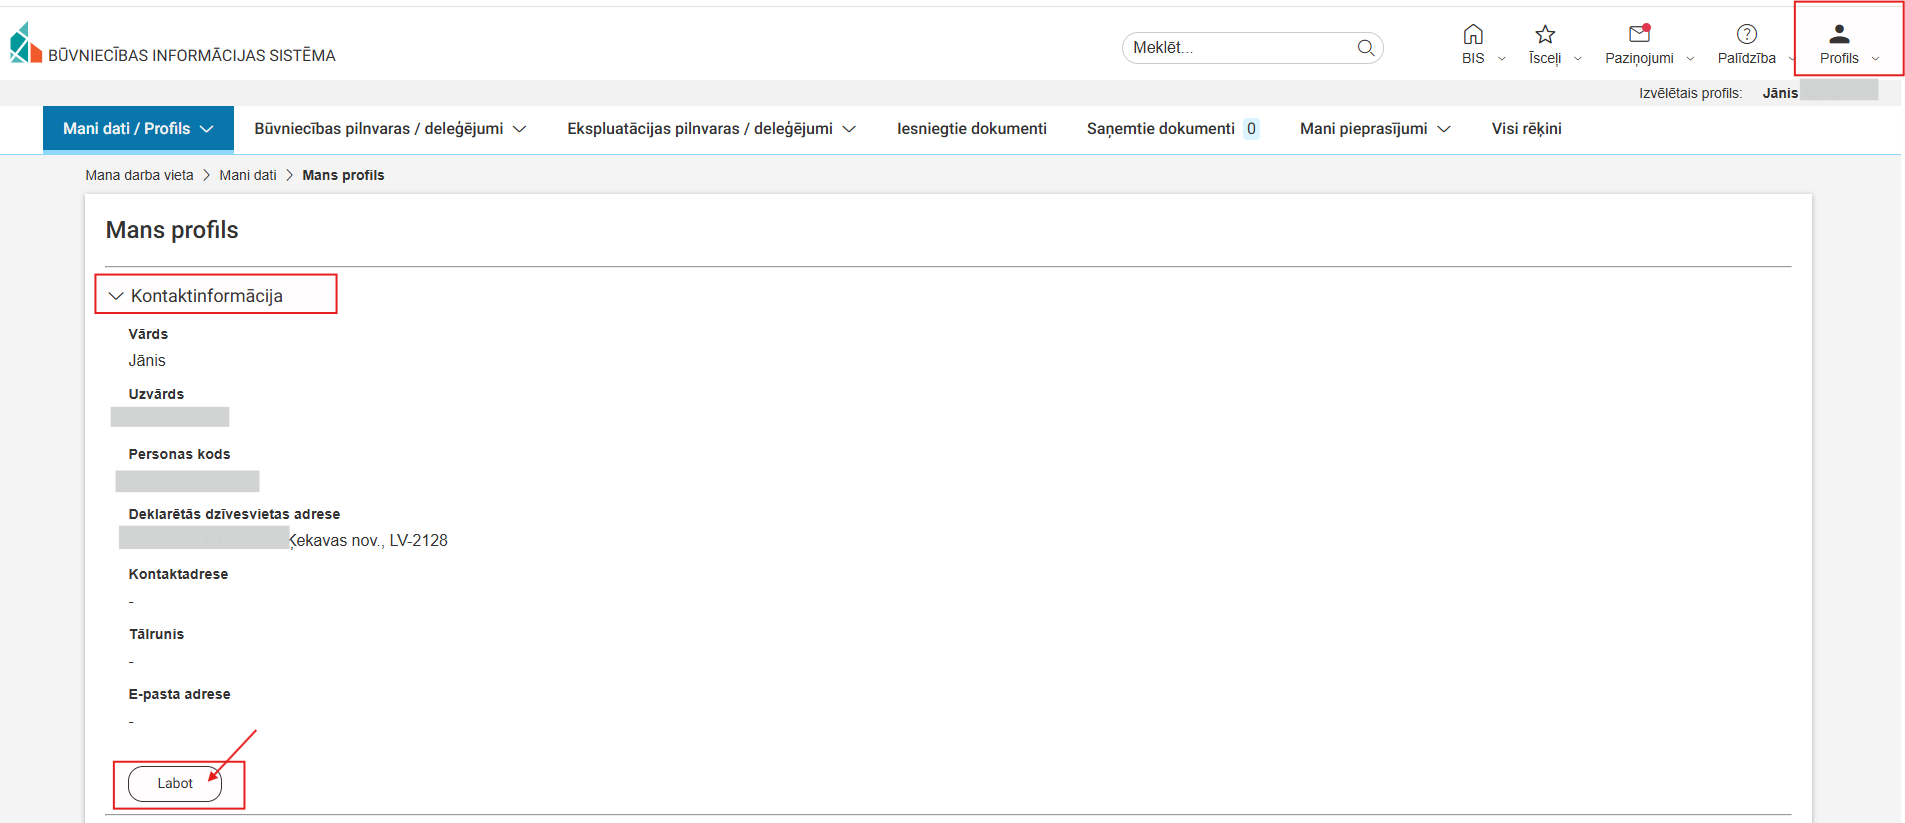
Task: Navigate to Mani dati breadcrumb
Action: pos(248,175)
